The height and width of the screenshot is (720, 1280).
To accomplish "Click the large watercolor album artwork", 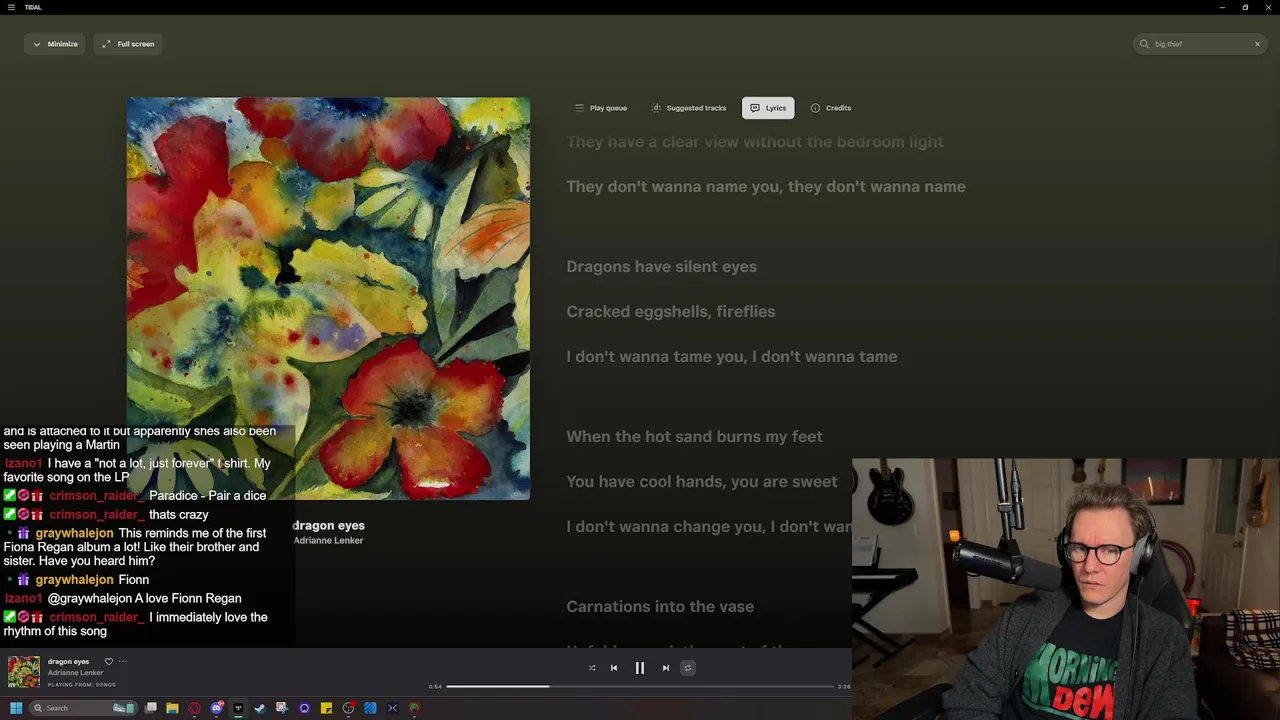I will [328, 298].
